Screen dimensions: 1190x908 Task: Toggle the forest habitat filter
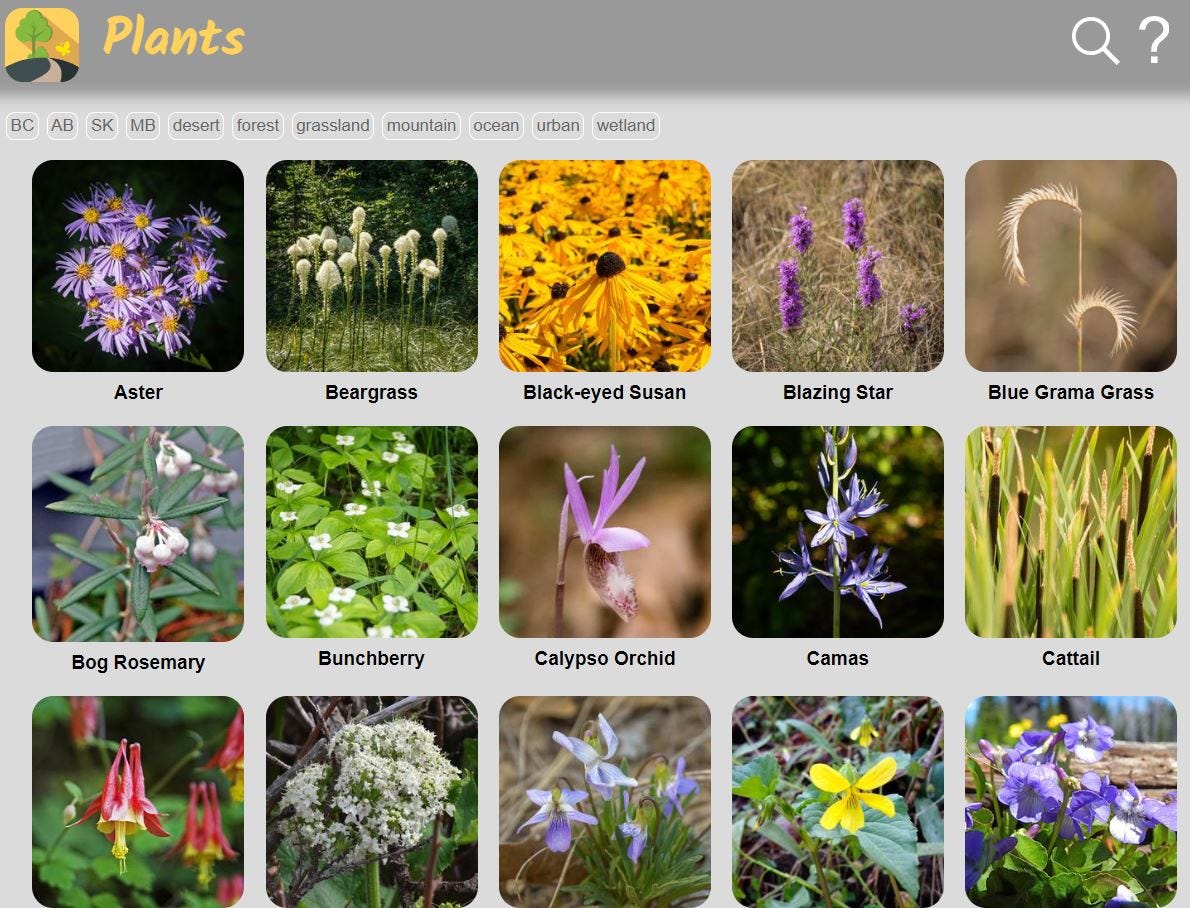[258, 125]
